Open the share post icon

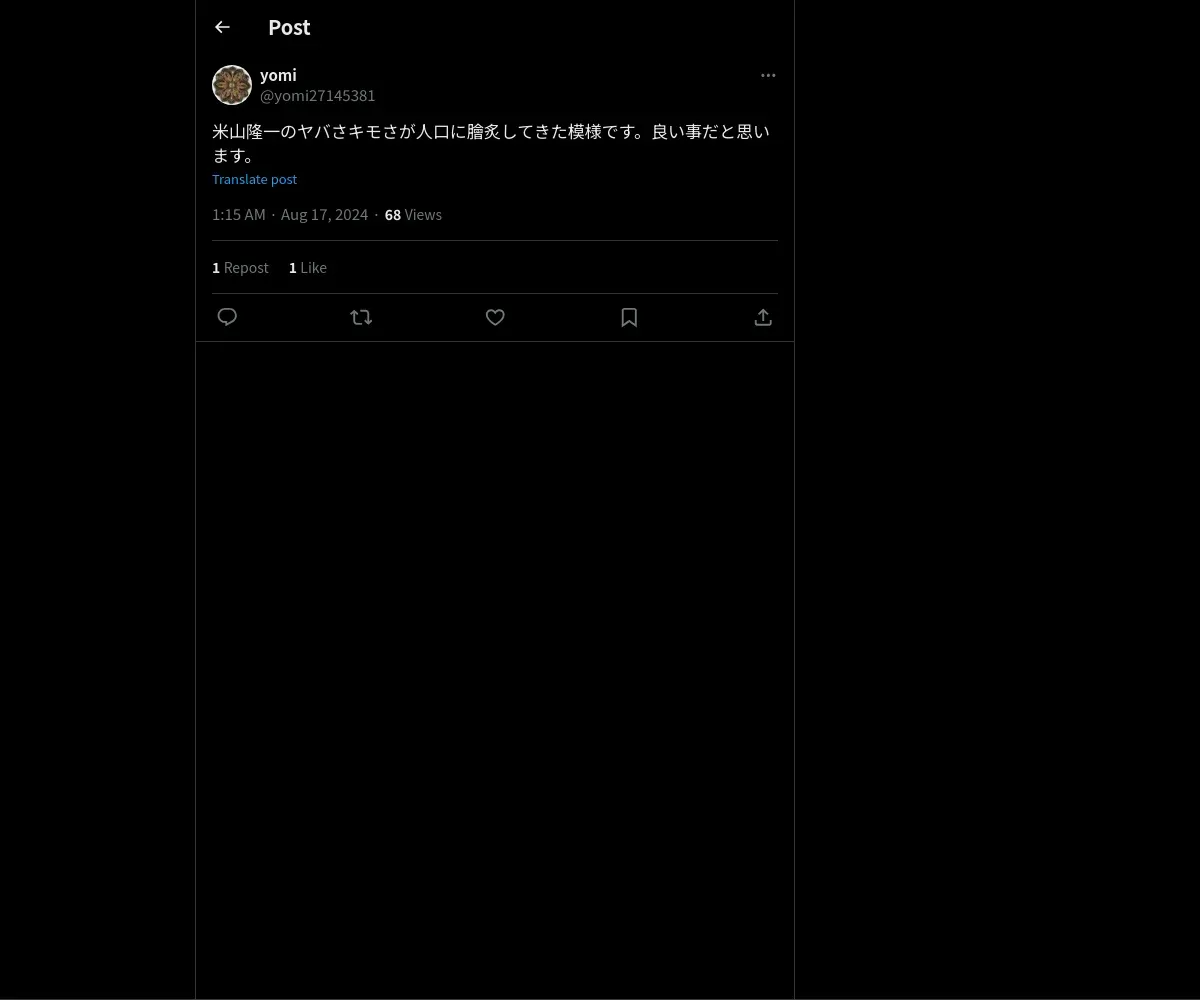[763, 317]
